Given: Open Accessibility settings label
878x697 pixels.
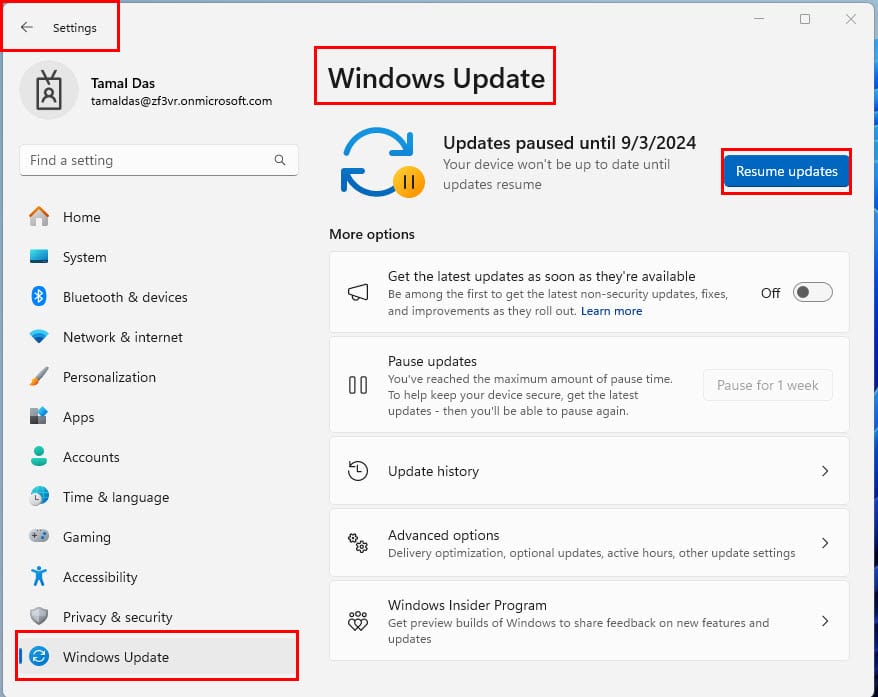Looking at the screenshot, I should coord(100,577).
